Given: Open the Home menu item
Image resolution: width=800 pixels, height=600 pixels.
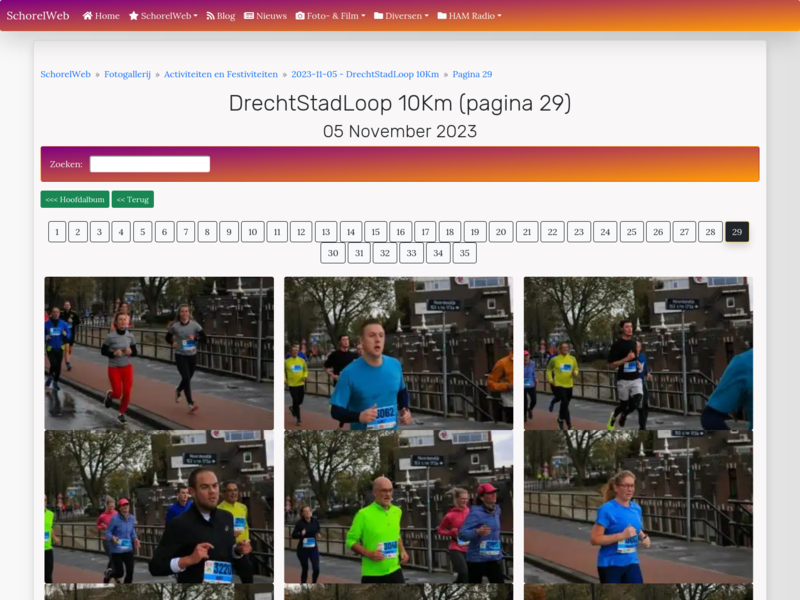Looking at the screenshot, I should 101,16.
